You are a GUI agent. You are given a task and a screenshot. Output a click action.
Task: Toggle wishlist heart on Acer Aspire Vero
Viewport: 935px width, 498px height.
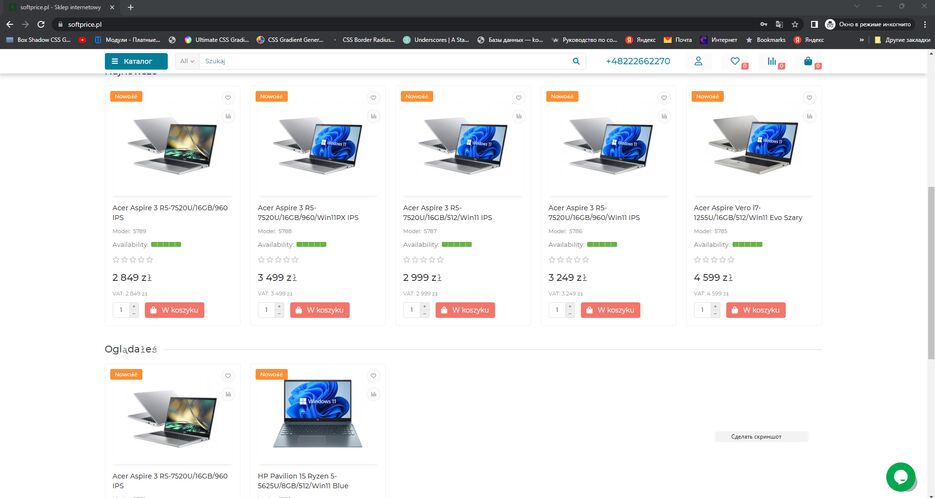(x=810, y=98)
